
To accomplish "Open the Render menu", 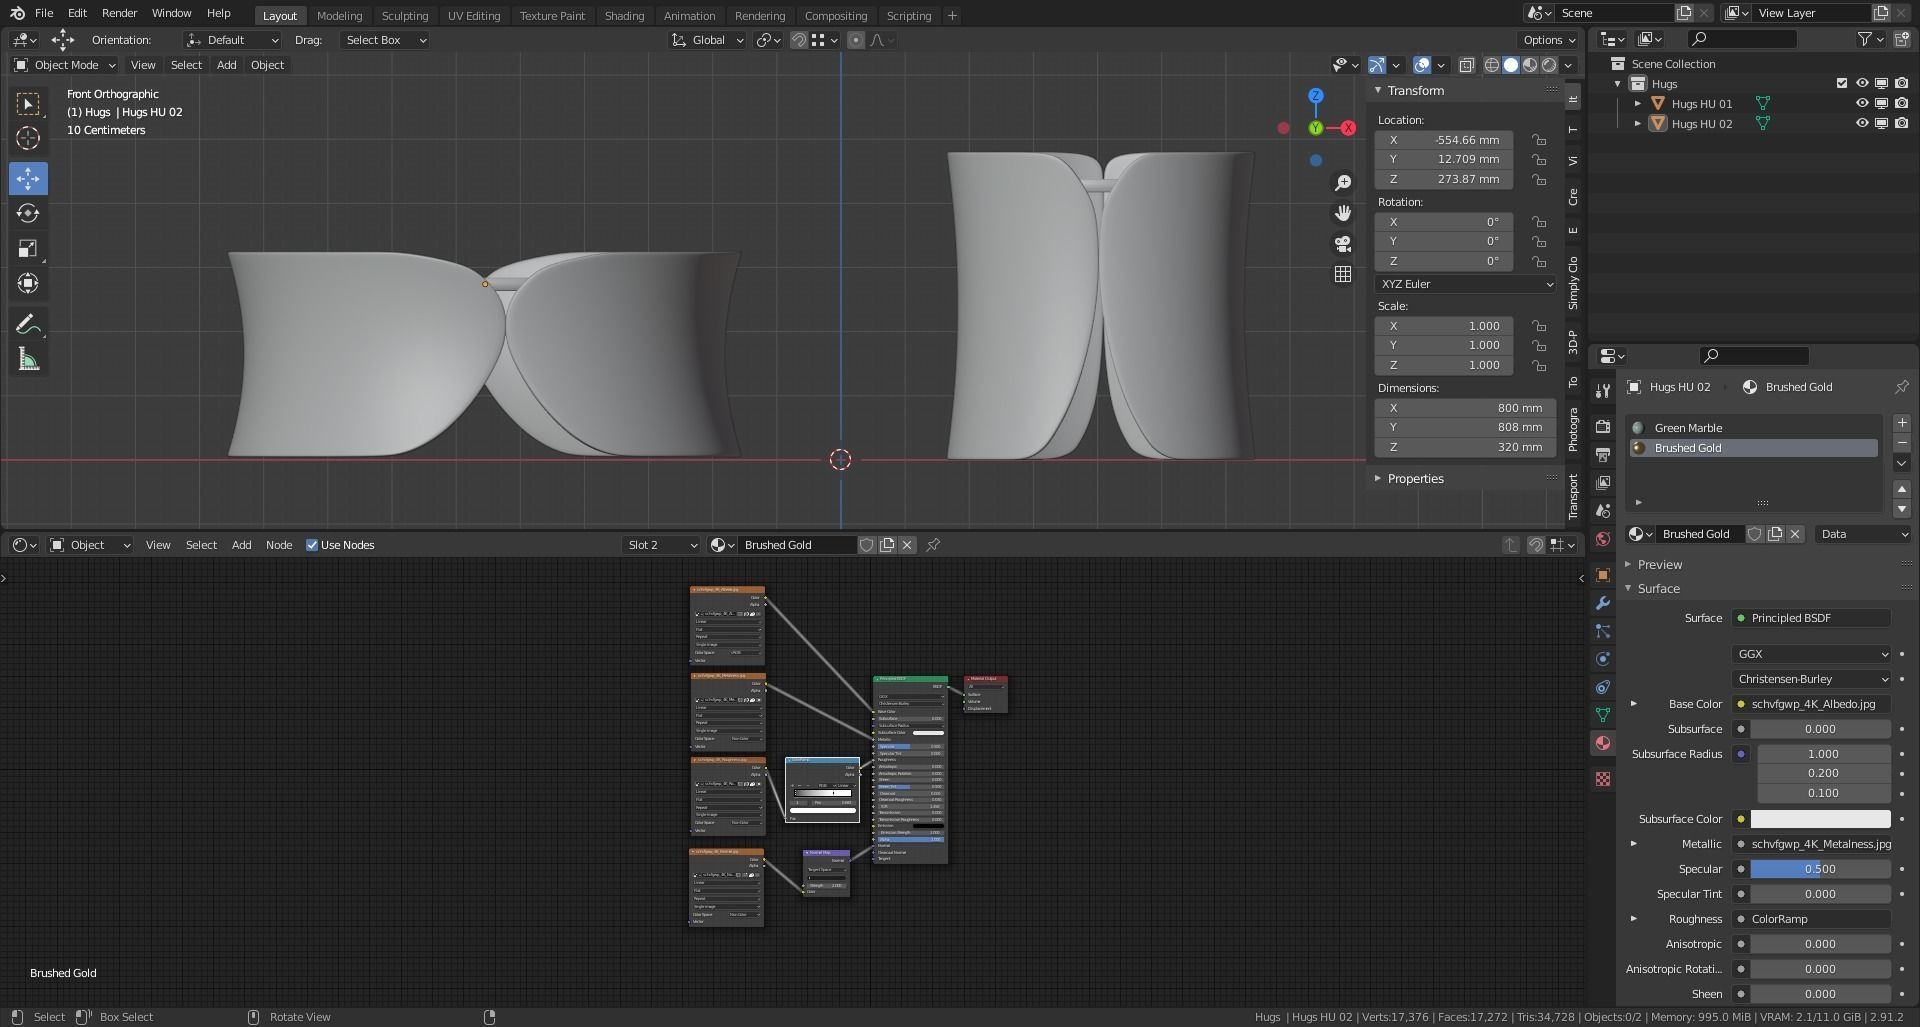I will [x=119, y=13].
